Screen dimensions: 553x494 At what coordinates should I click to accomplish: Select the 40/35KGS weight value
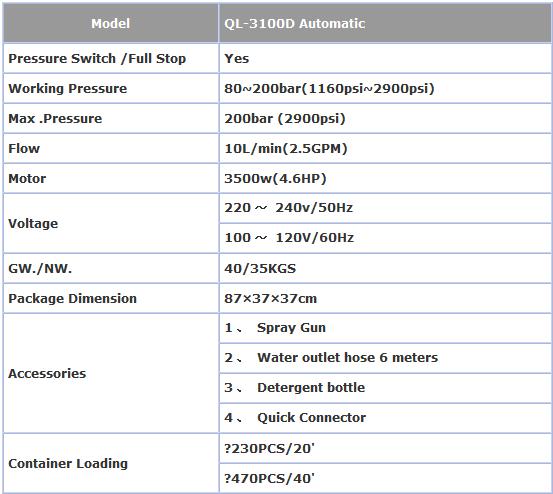[x=260, y=269]
